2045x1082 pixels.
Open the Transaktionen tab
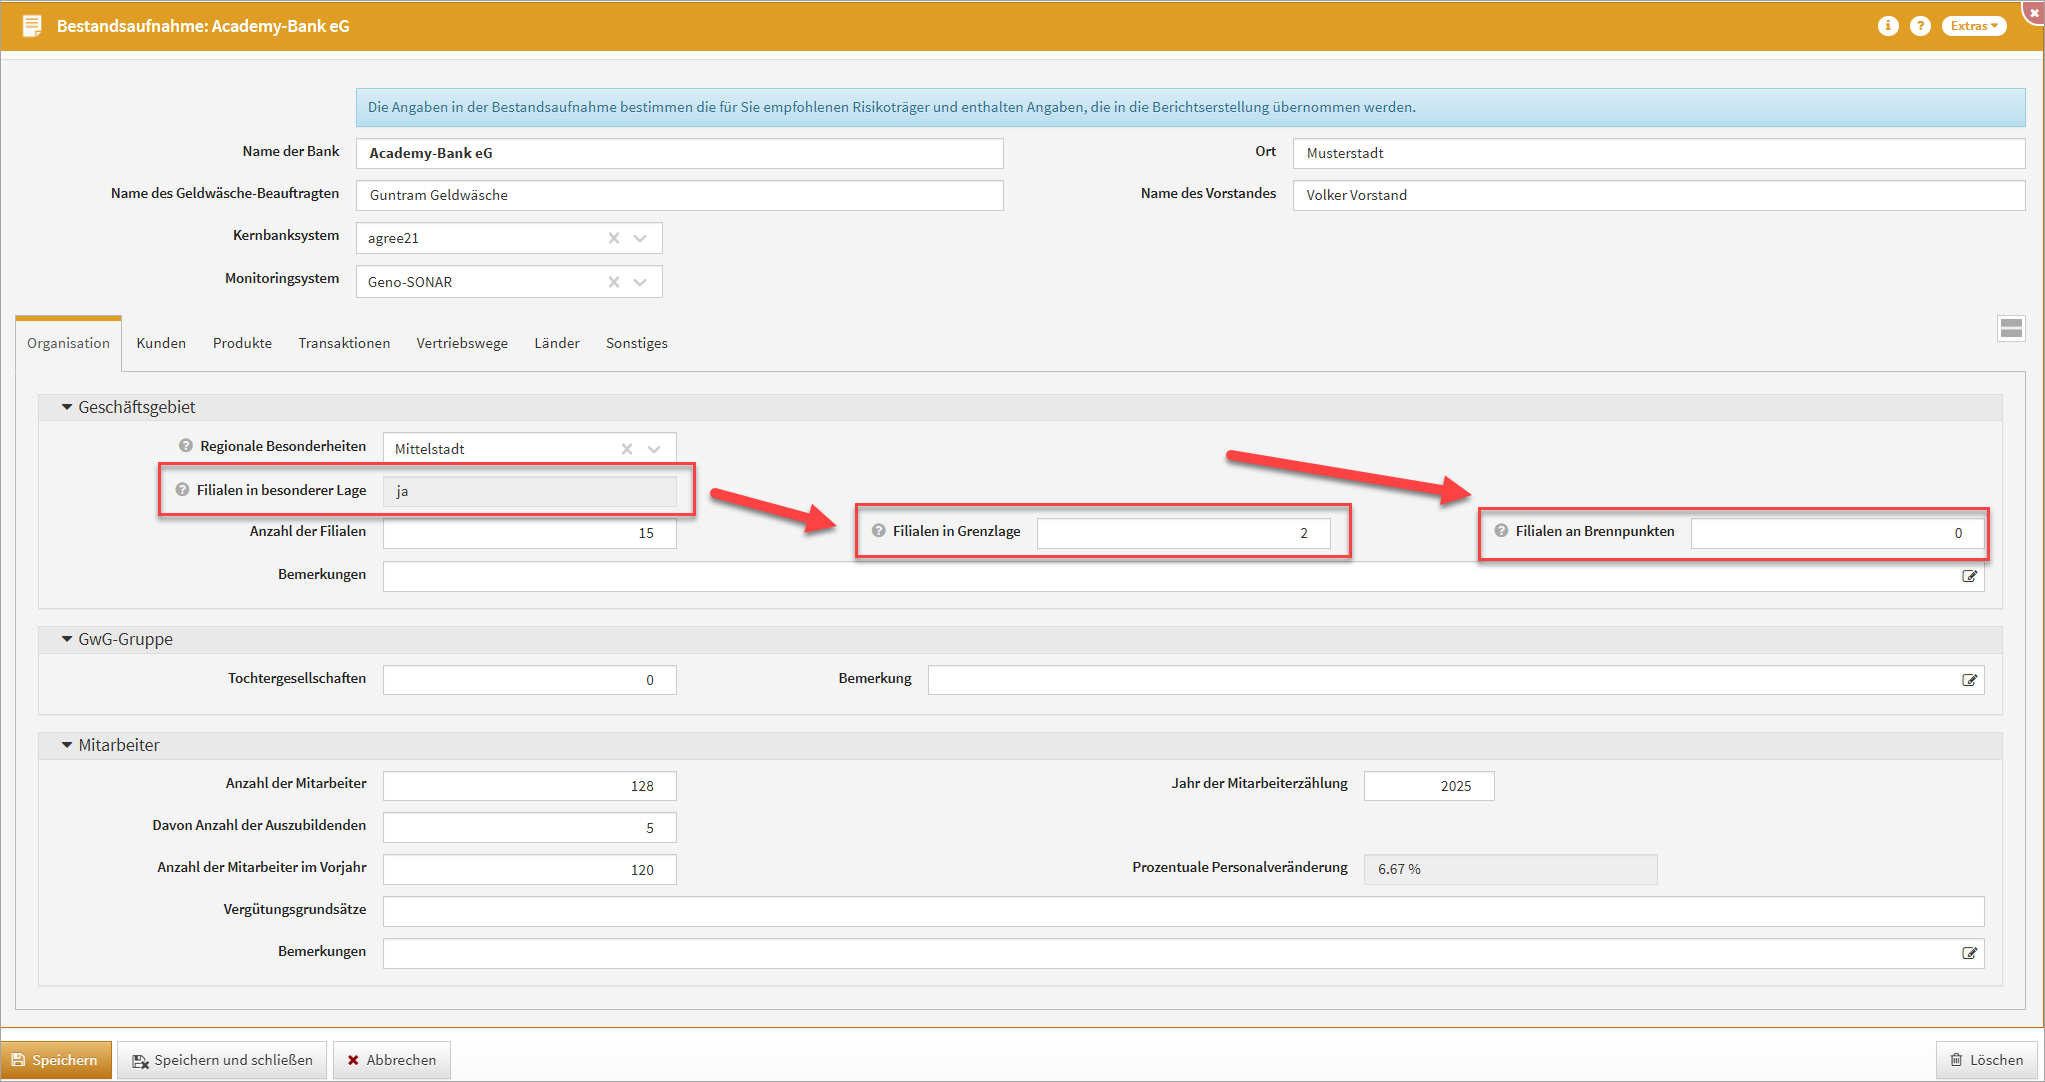(x=344, y=343)
